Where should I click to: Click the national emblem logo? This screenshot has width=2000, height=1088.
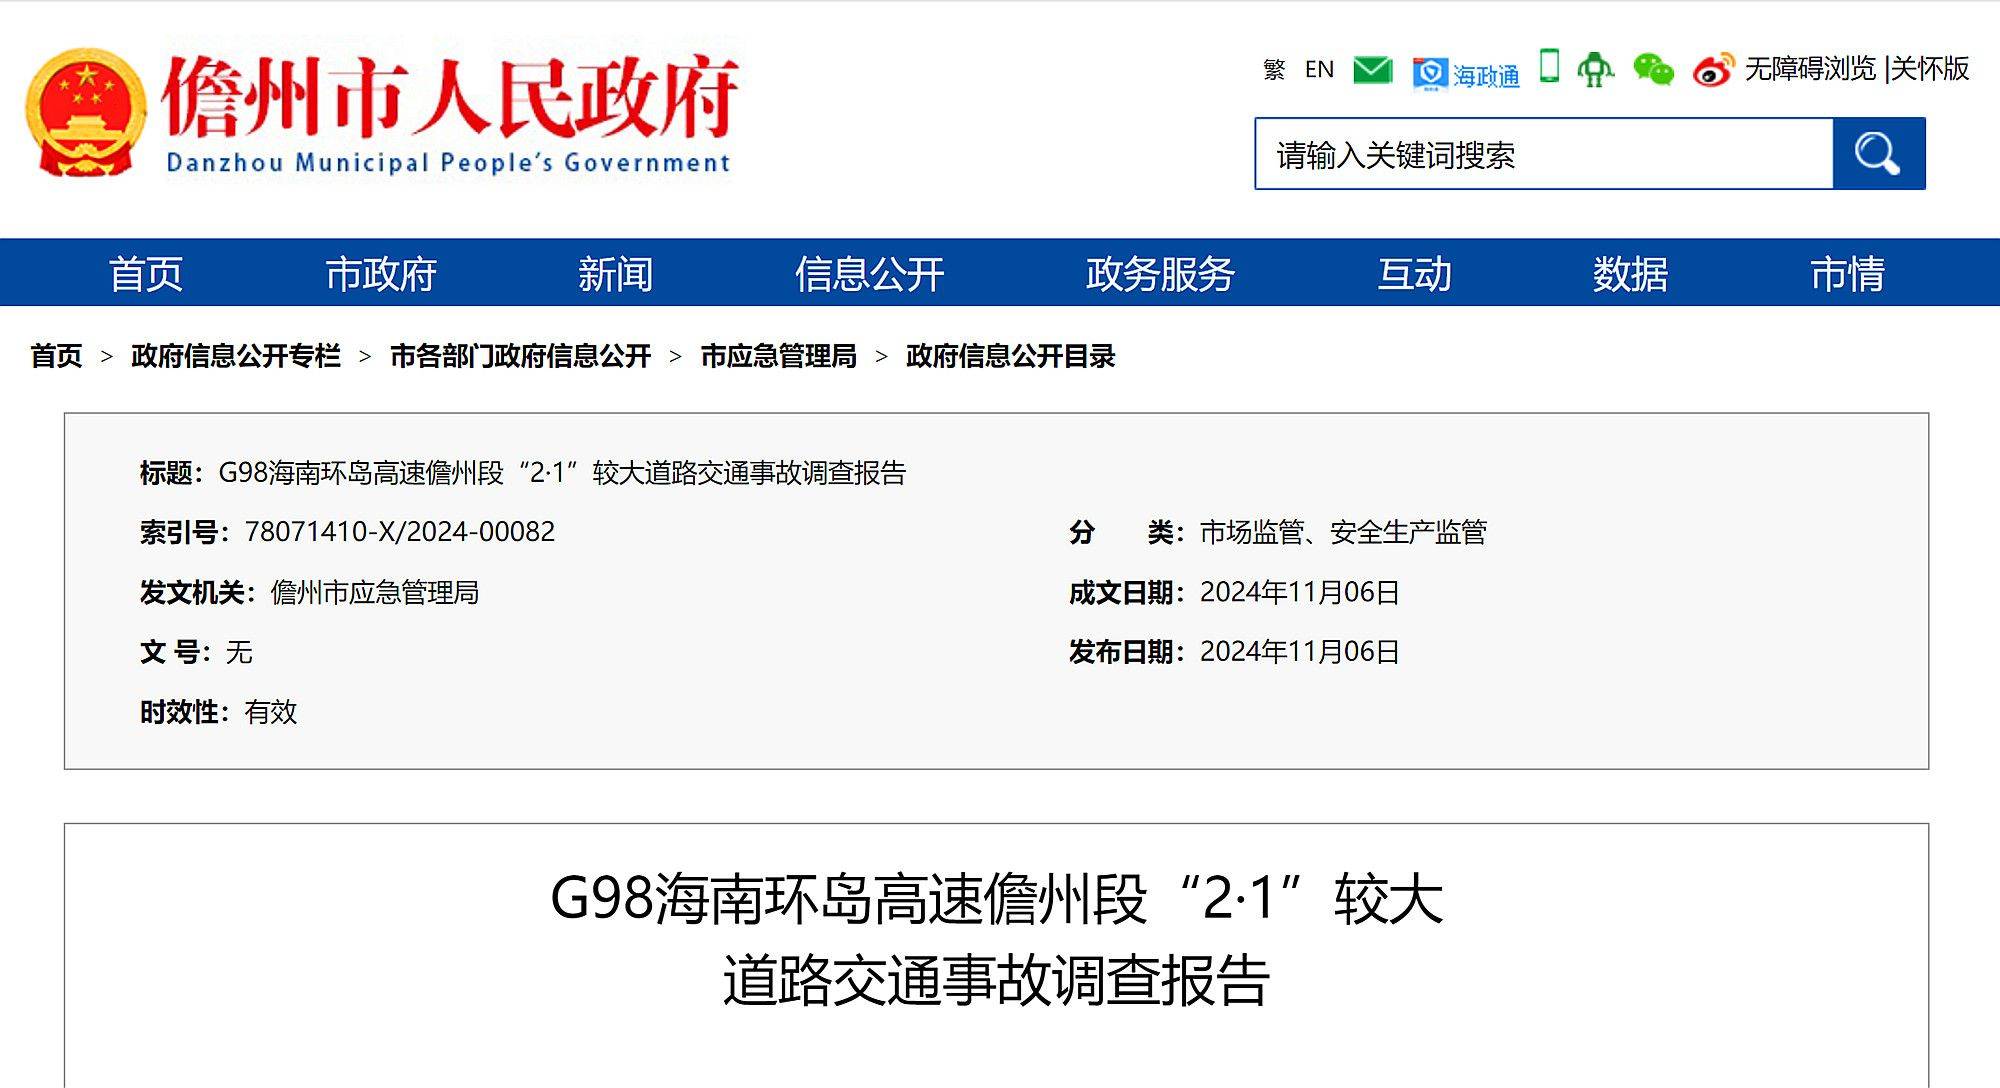[86, 112]
